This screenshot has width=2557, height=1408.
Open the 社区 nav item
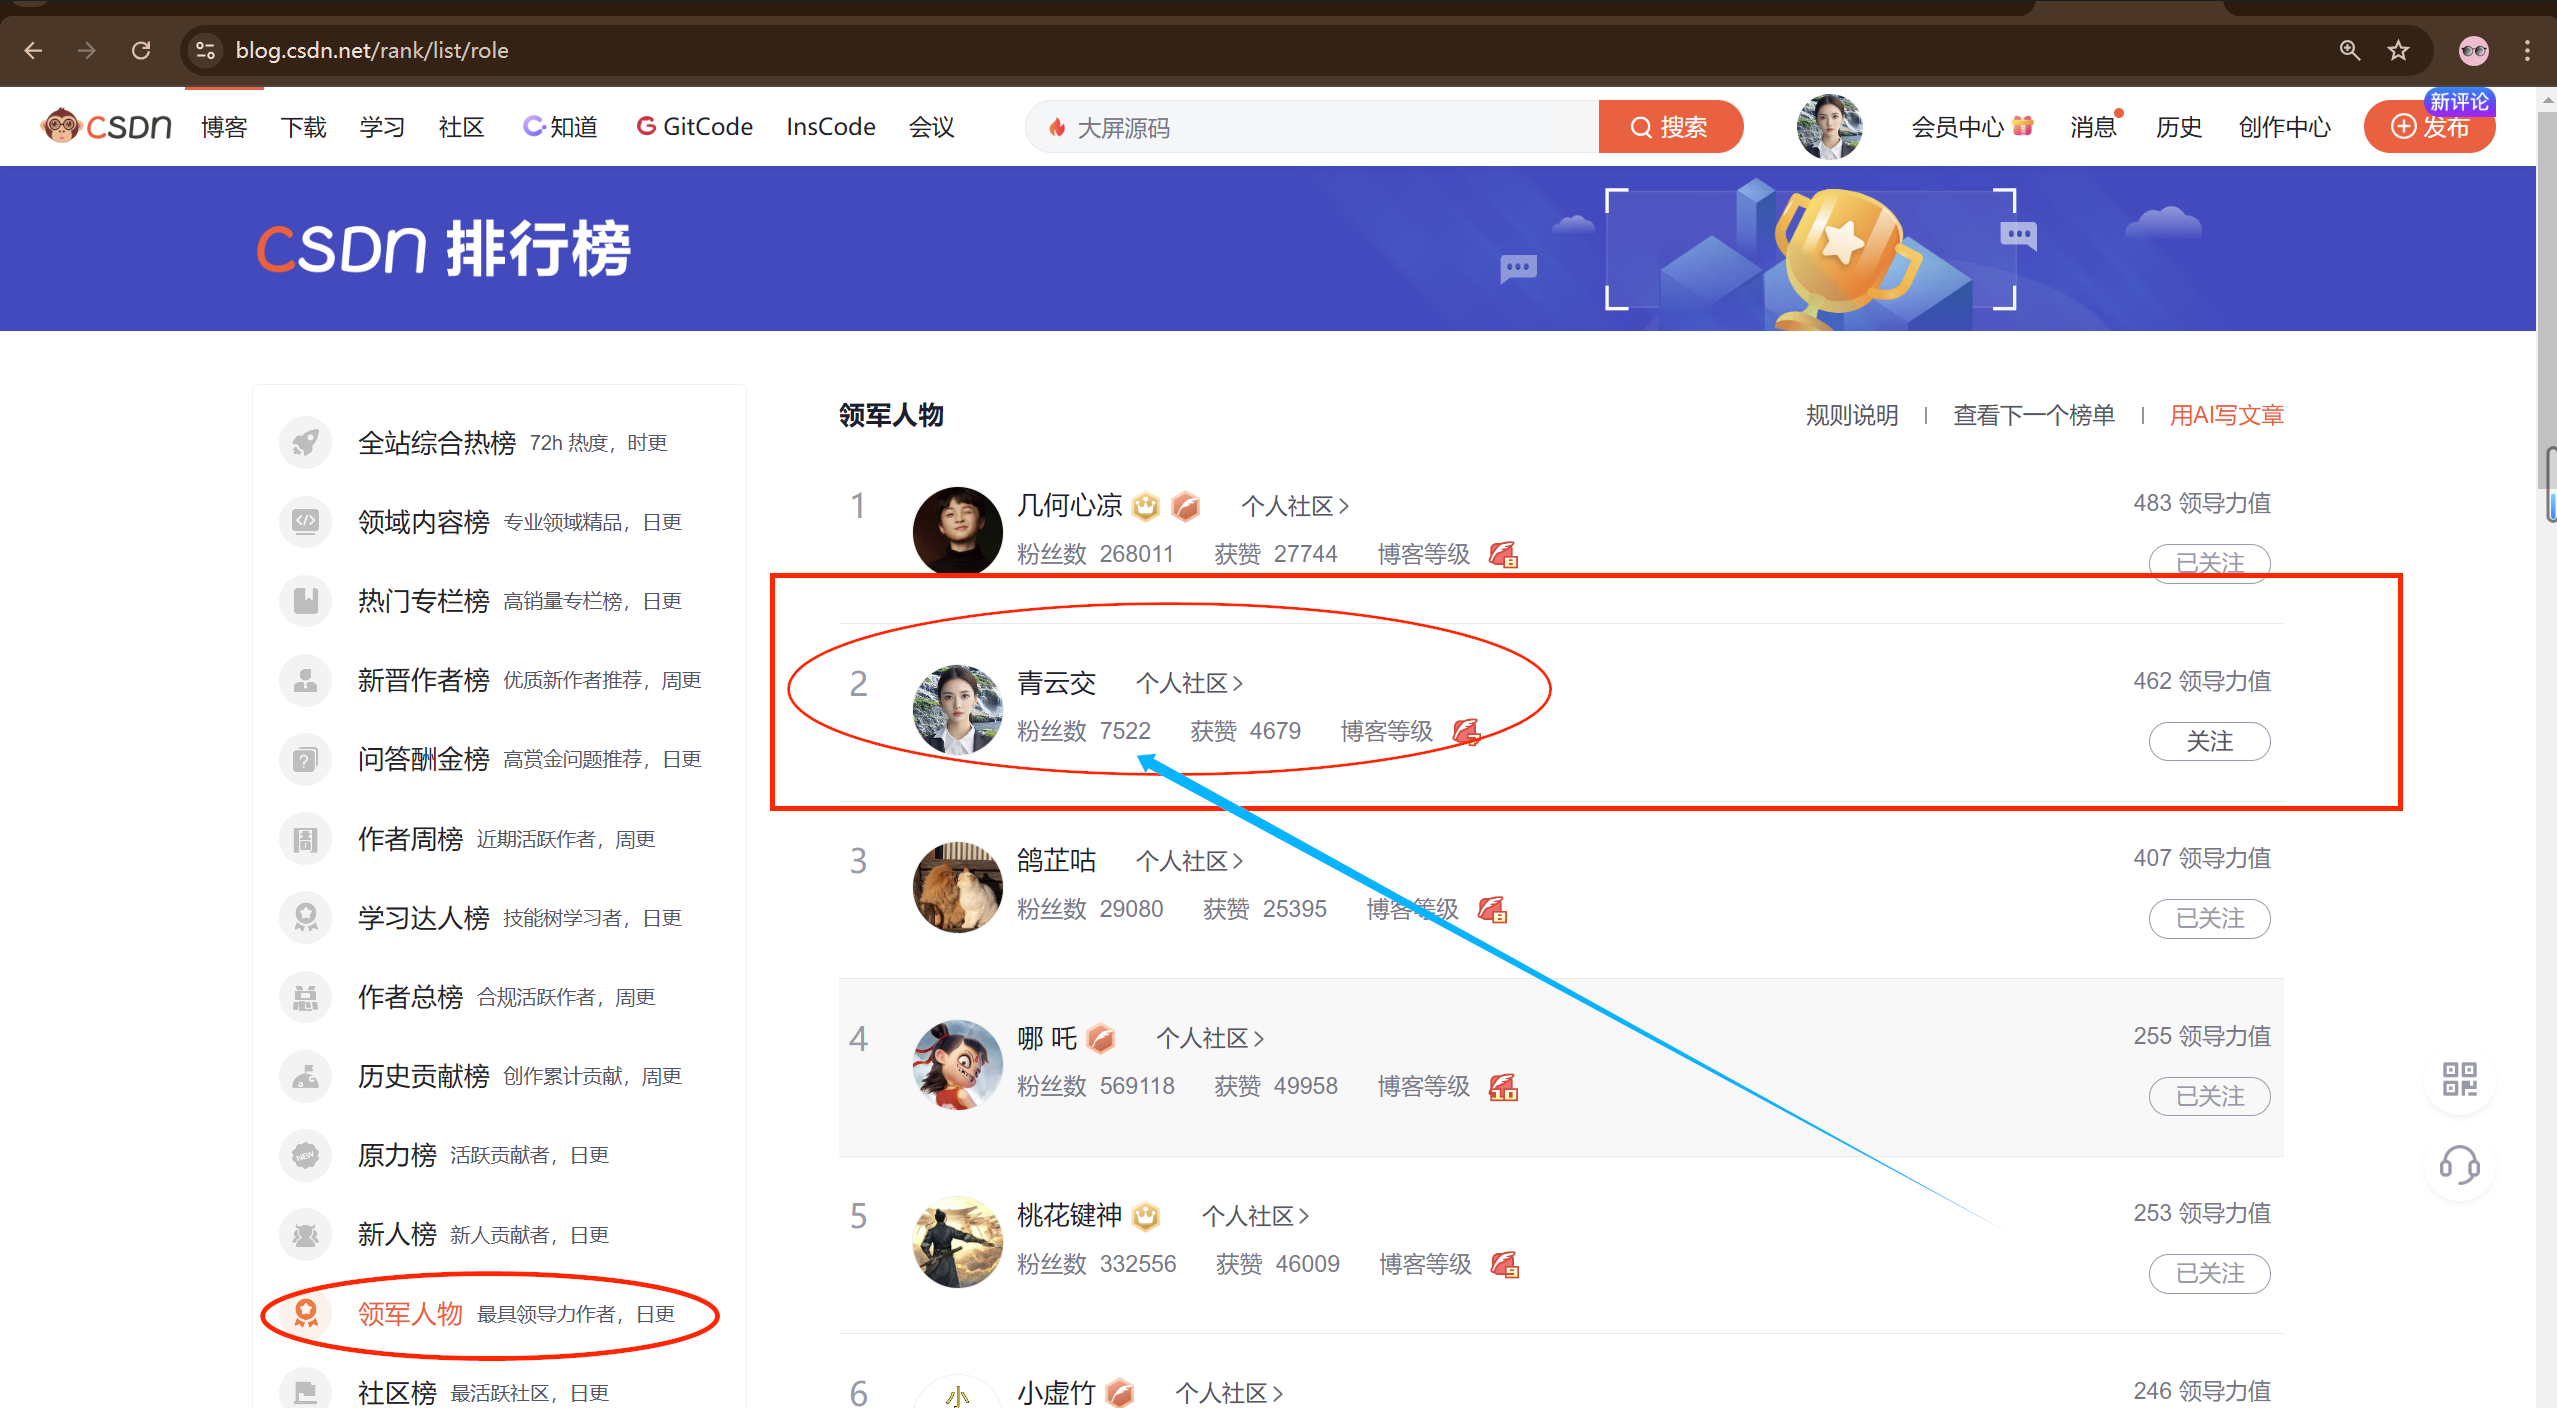(x=461, y=127)
